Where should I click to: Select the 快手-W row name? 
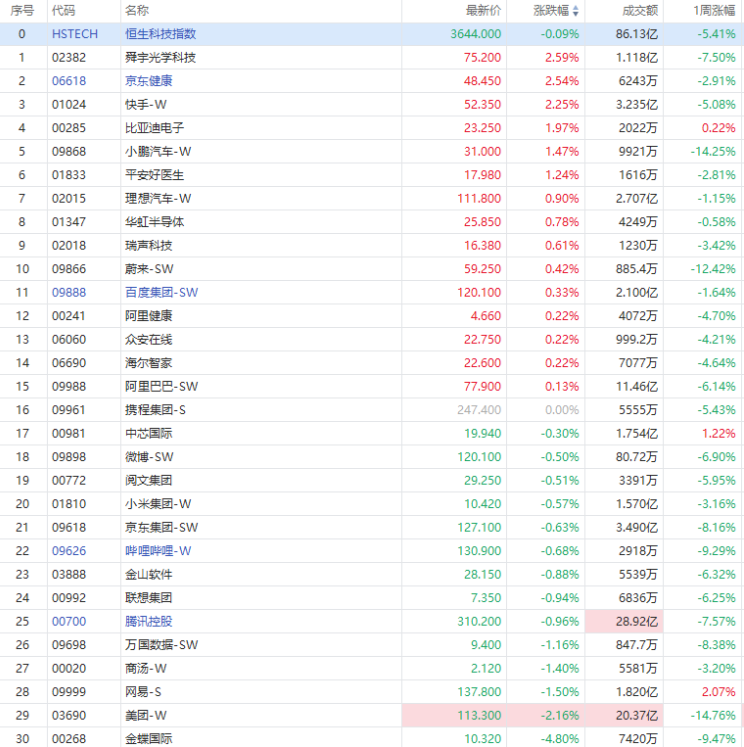pos(146,104)
